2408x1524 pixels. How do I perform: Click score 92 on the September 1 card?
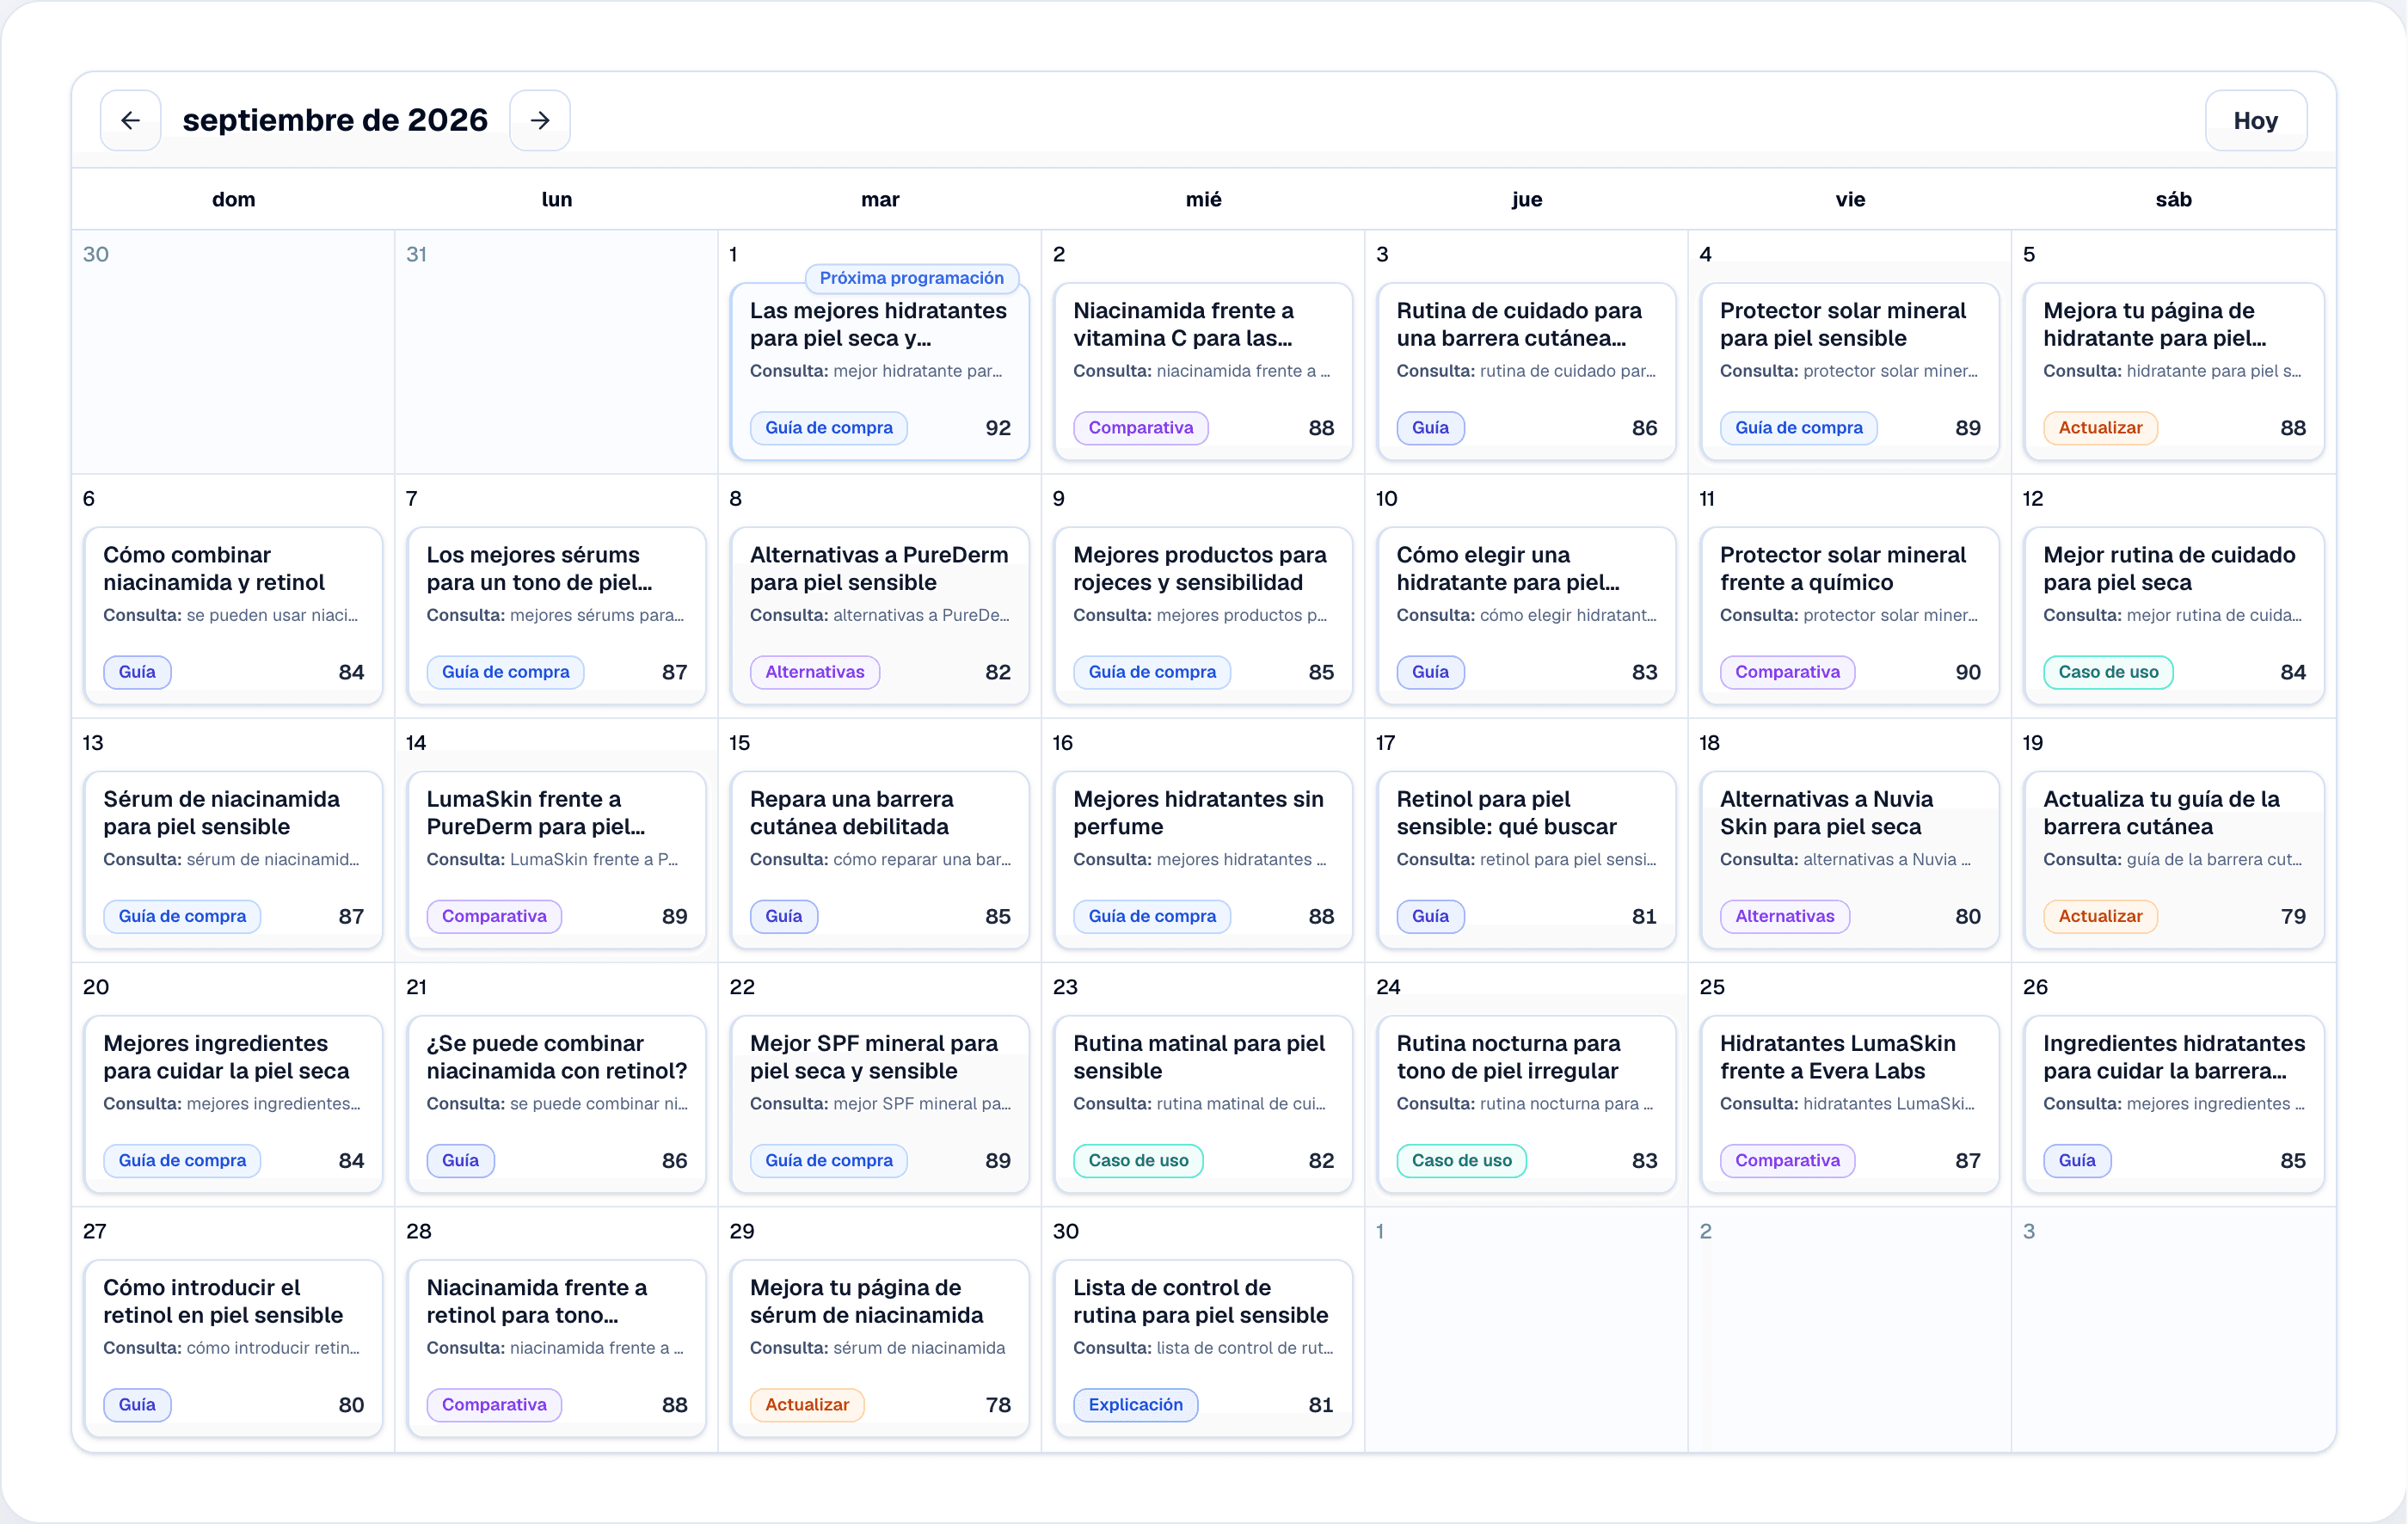997,427
